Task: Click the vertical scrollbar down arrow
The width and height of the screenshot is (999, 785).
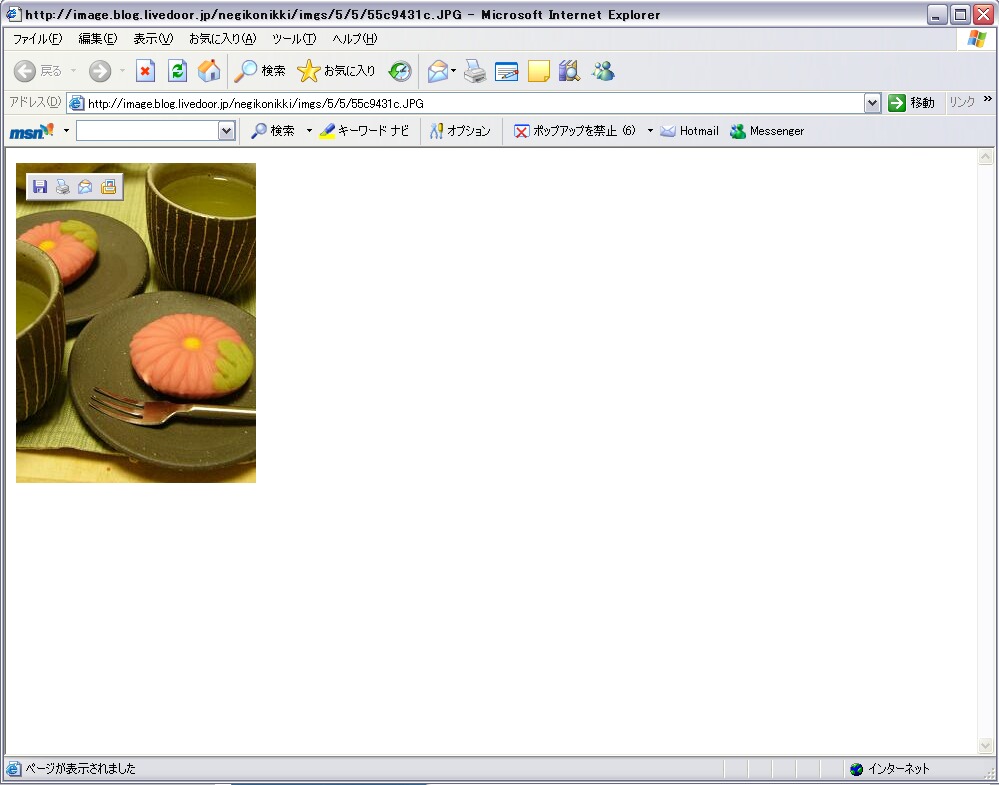Action: [x=986, y=745]
